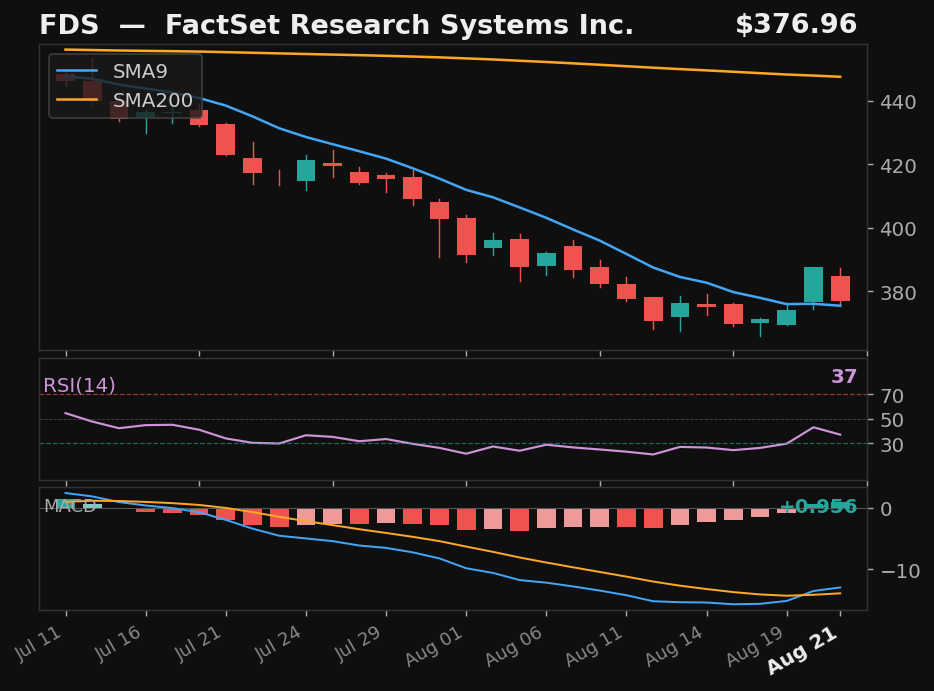Click the MACD 0 axis label
Screen dimensions: 934x691
(x=886, y=509)
